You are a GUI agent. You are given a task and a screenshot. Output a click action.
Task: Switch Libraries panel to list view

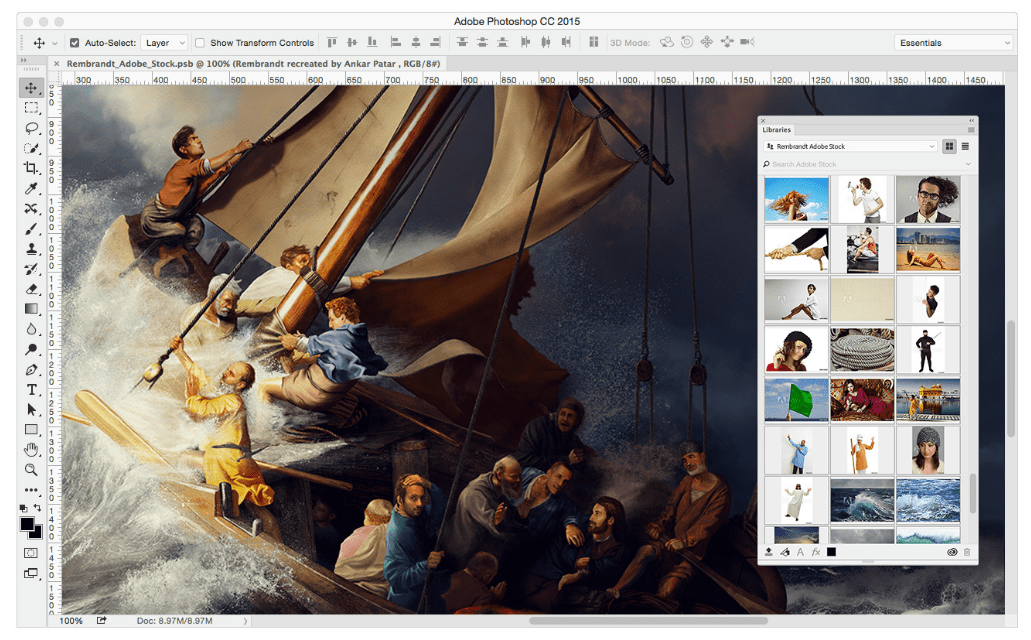coord(965,147)
